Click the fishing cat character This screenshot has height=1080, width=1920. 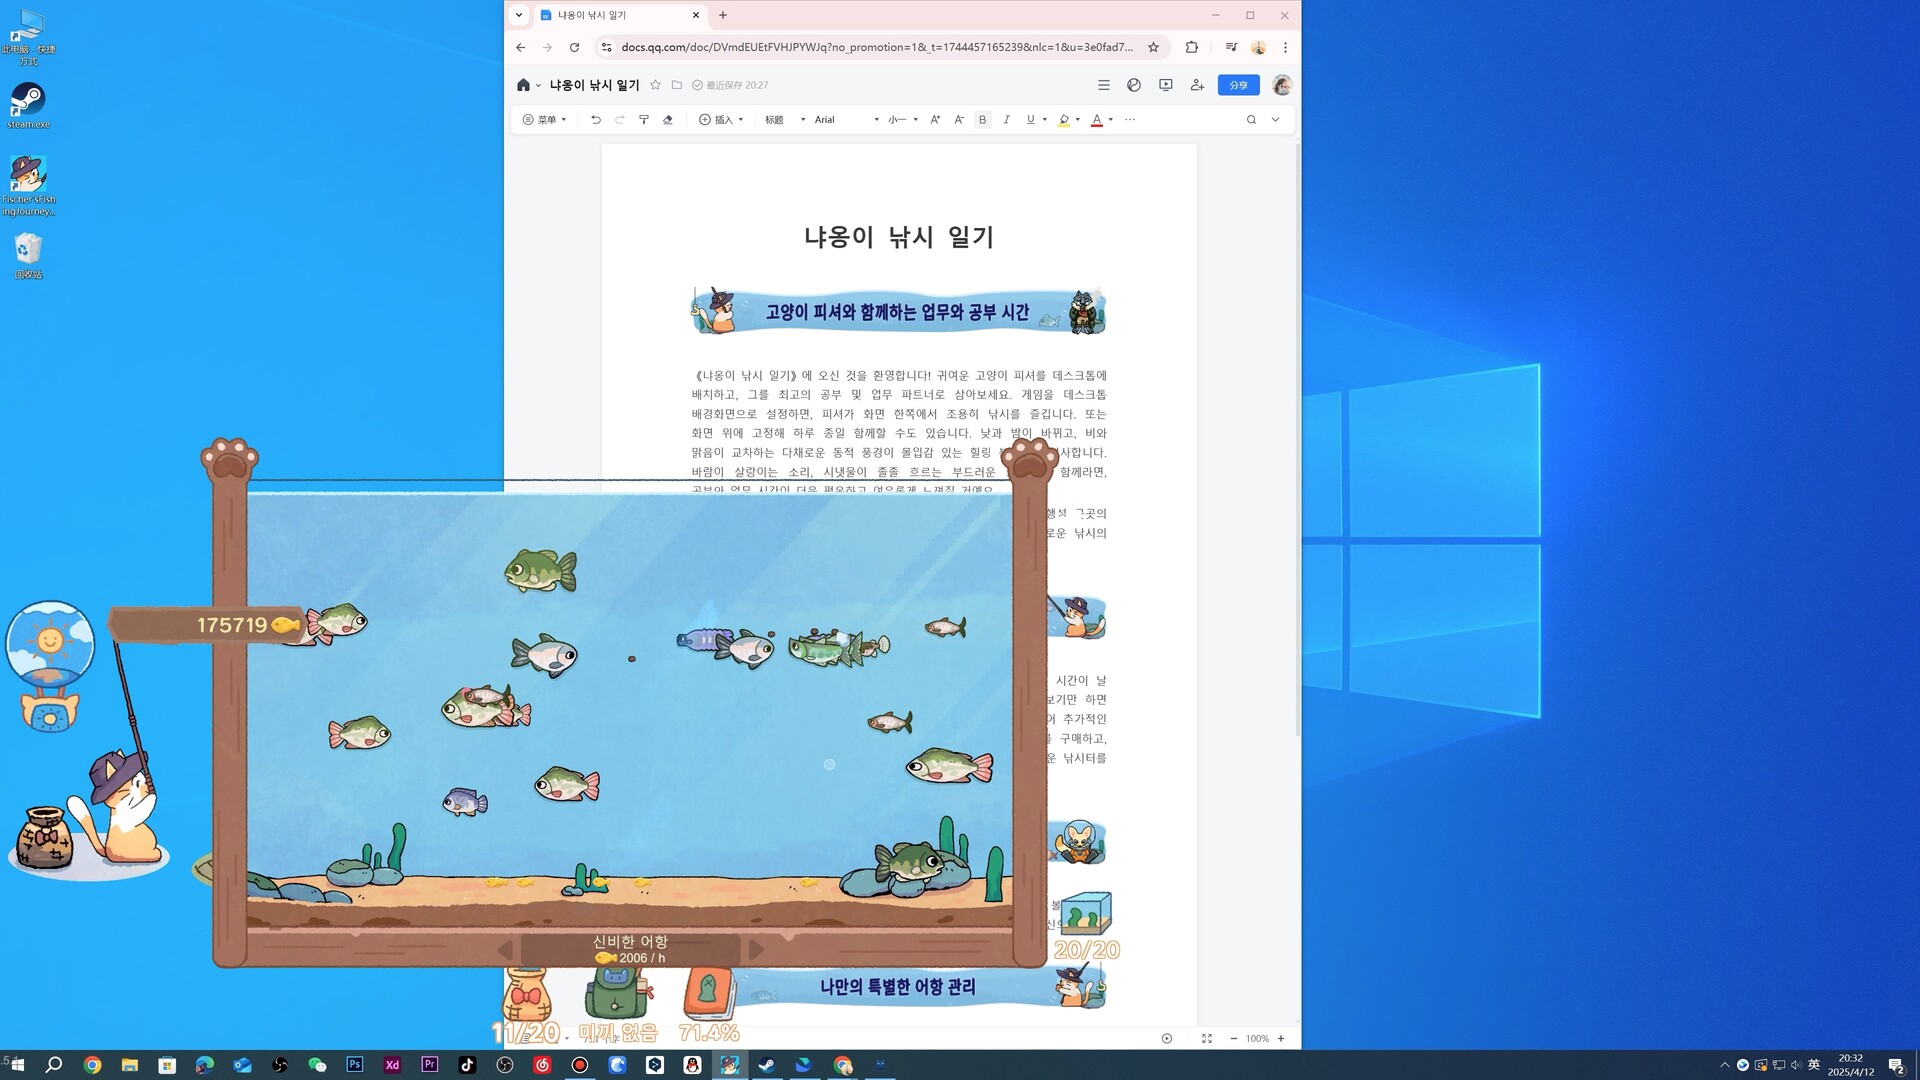(123, 810)
